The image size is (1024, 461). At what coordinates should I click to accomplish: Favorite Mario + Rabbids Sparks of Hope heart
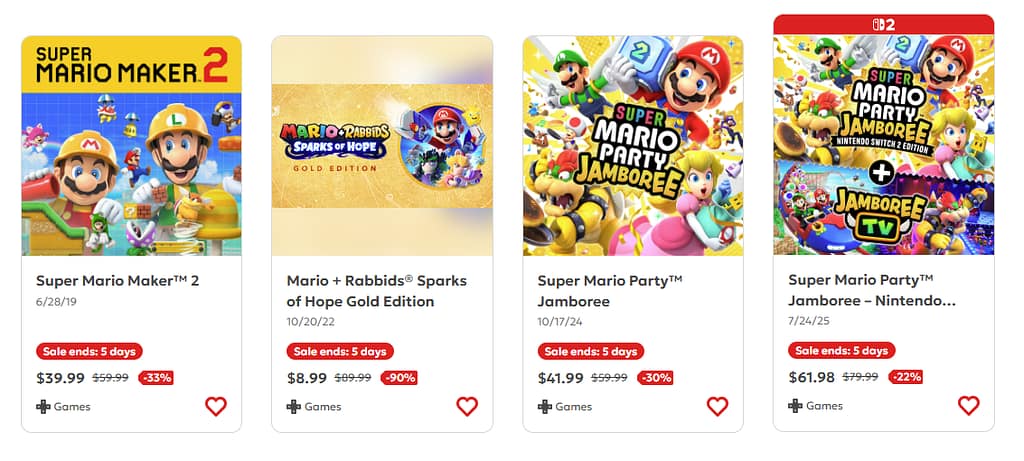click(467, 406)
